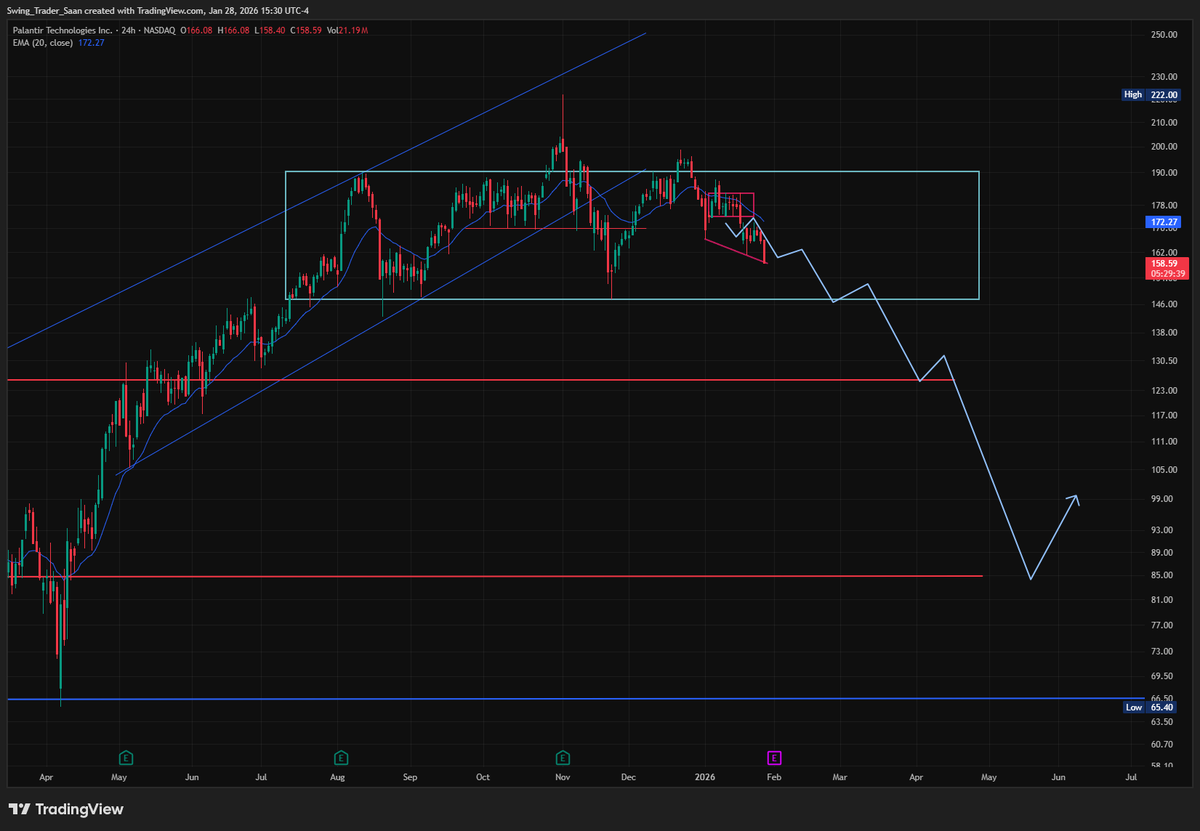Click the Apr label near 2025 chart start
This screenshot has height=831, width=1200.
[46, 776]
